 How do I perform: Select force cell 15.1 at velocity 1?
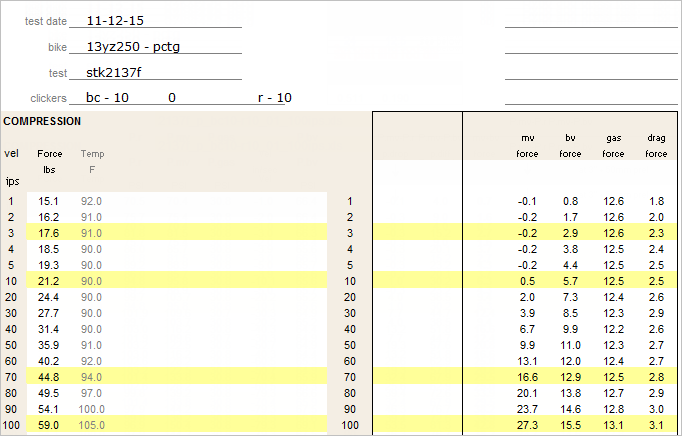coord(49,202)
